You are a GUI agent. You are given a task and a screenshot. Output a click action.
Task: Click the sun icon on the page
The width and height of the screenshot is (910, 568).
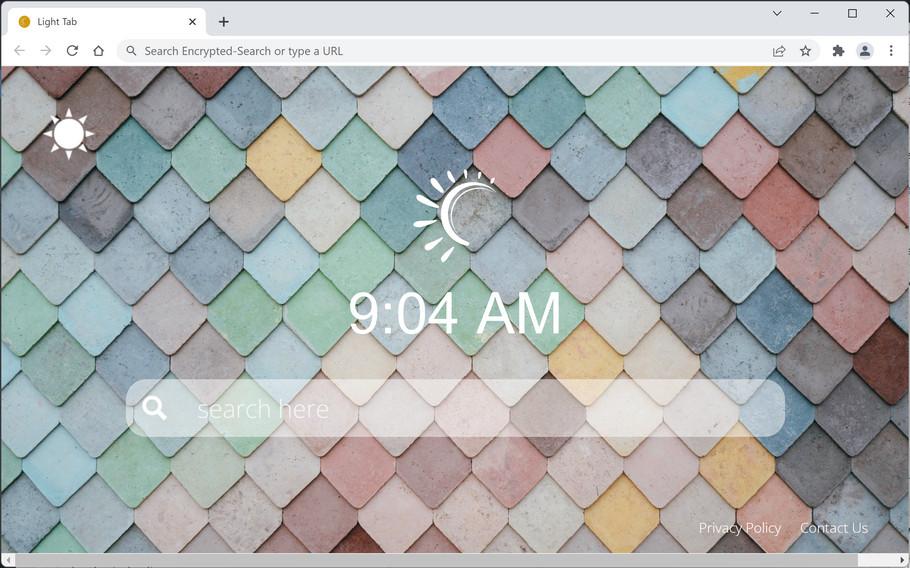(68, 133)
